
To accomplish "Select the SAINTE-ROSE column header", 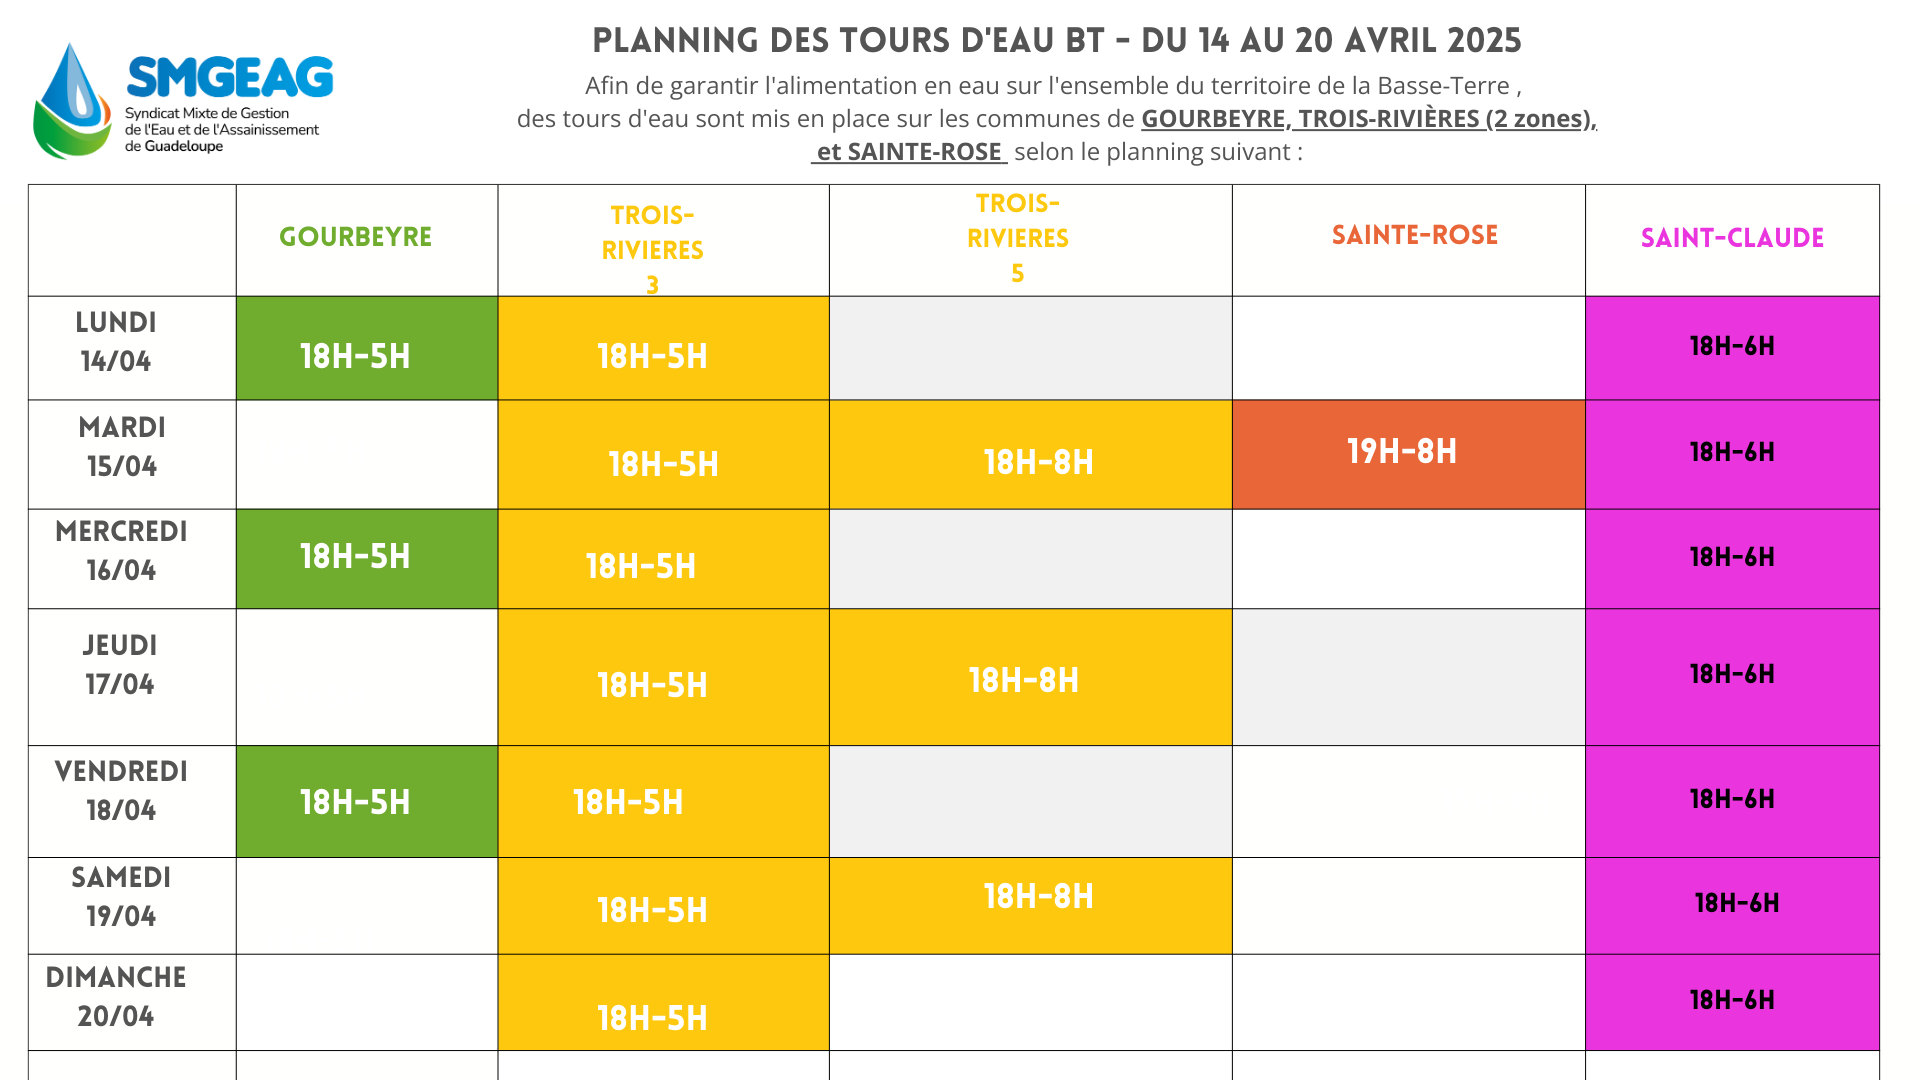I will pos(1414,236).
